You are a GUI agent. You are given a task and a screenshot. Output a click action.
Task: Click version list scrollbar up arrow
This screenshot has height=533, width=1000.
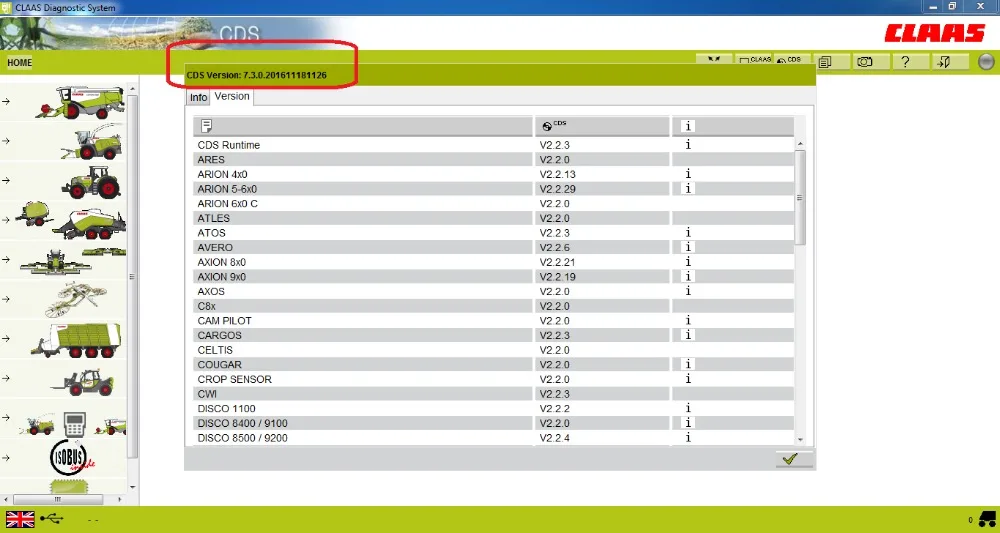(x=800, y=144)
